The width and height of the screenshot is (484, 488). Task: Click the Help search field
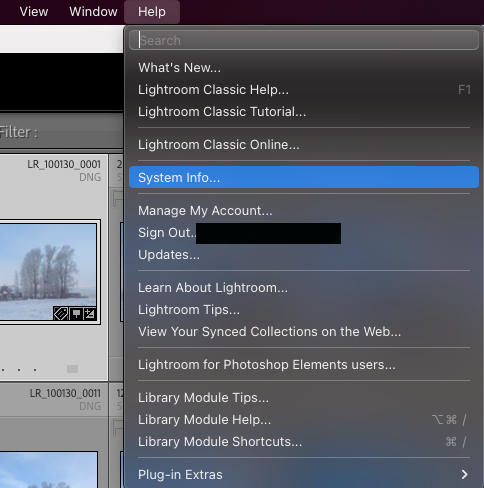click(304, 40)
